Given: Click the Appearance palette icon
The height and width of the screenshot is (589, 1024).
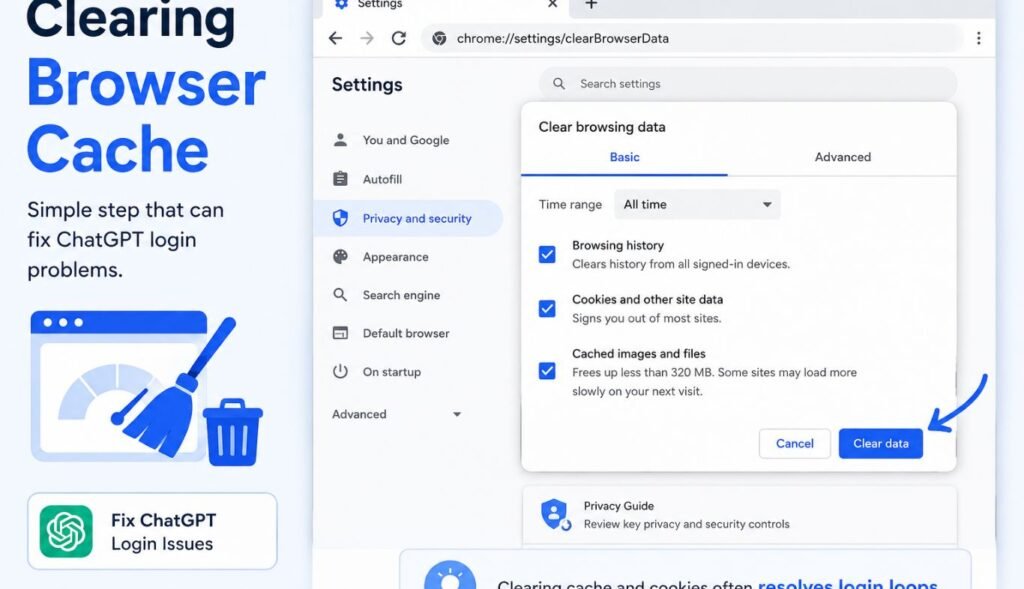Looking at the screenshot, I should tap(340, 257).
